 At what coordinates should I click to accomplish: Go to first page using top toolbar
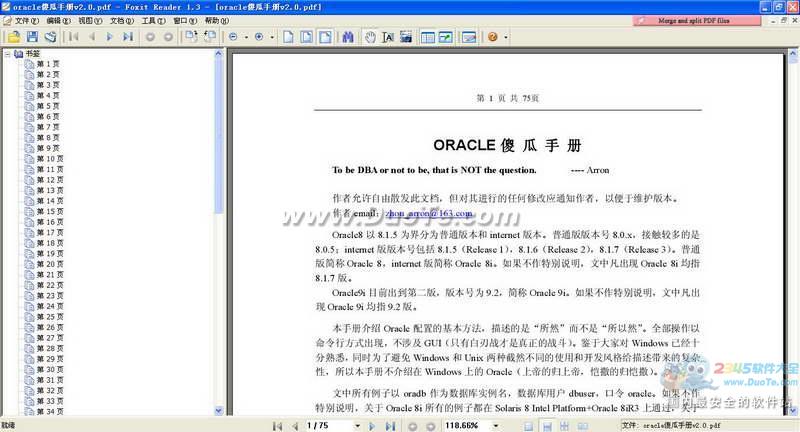pyautogui.click(x=74, y=37)
